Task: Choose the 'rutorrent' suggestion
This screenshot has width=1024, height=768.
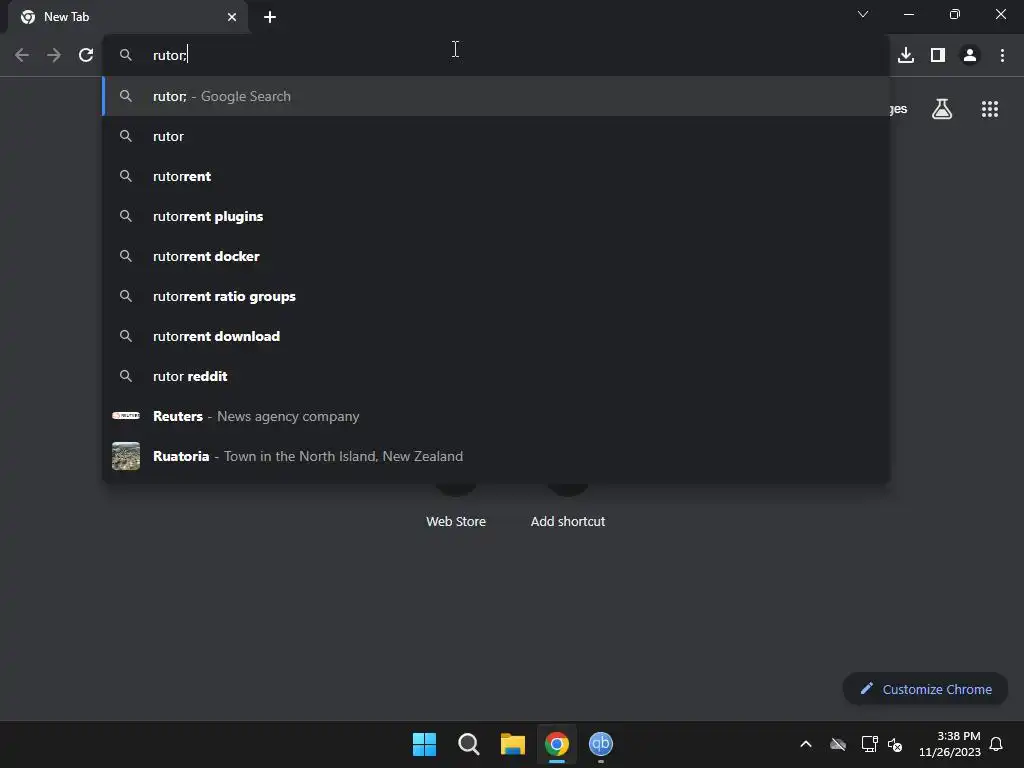Action: 496,176
